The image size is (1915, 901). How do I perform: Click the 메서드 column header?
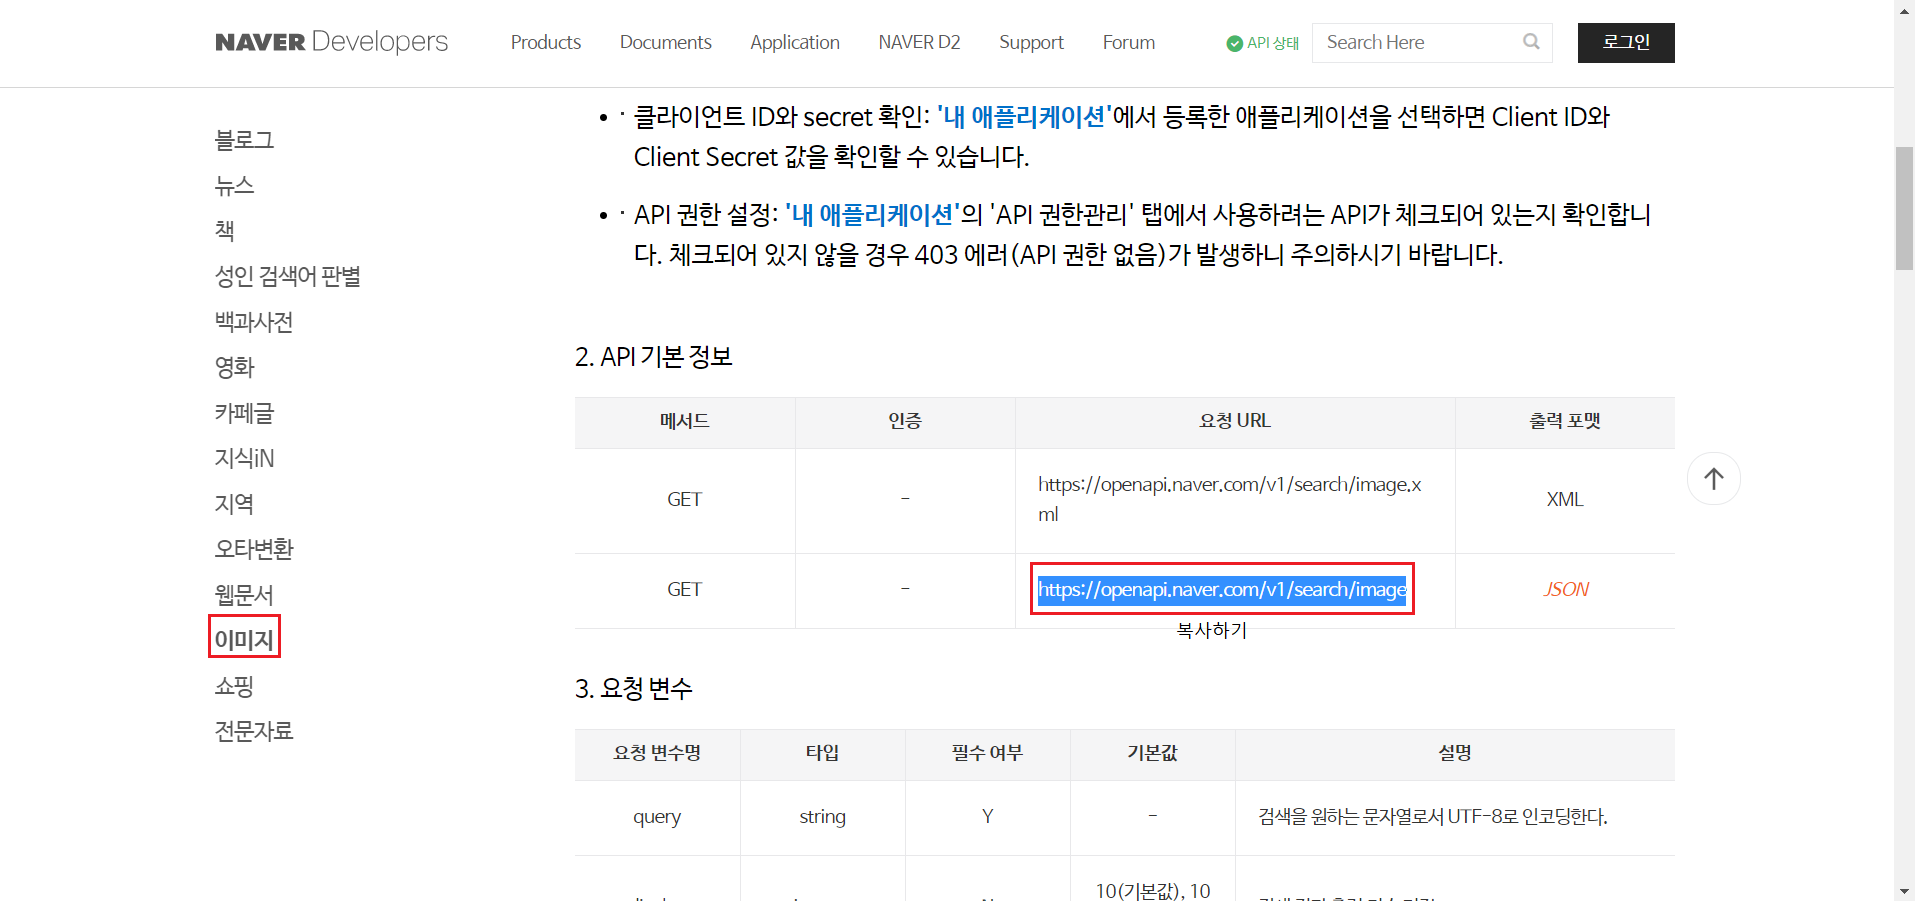tap(685, 421)
